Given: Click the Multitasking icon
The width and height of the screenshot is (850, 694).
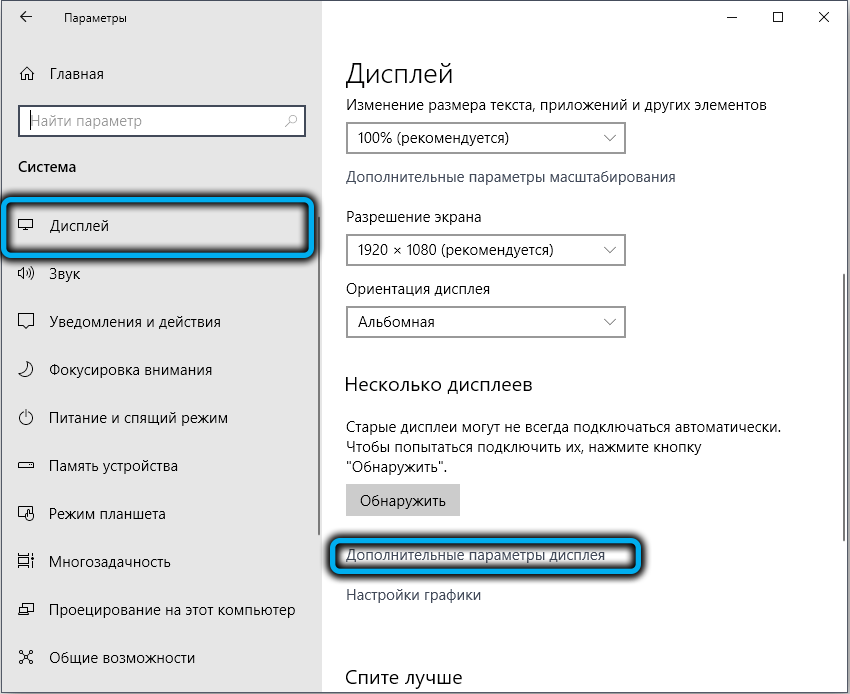Looking at the screenshot, I should pyautogui.click(x=27, y=562).
